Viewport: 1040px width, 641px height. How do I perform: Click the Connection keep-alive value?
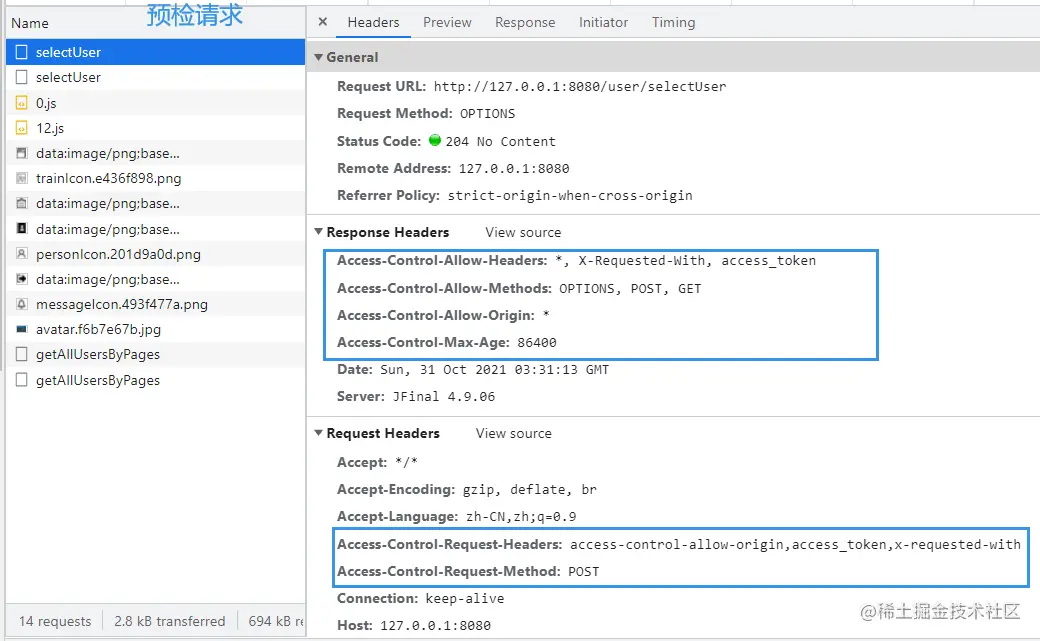(465, 599)
